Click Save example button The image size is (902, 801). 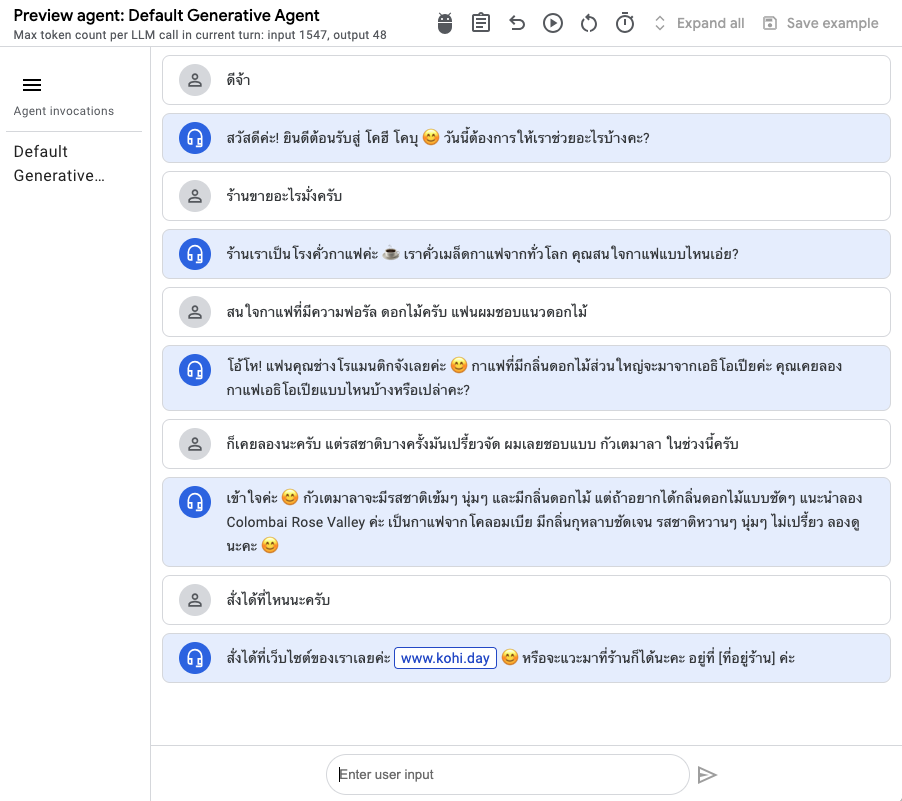click(x=820, y=24)
